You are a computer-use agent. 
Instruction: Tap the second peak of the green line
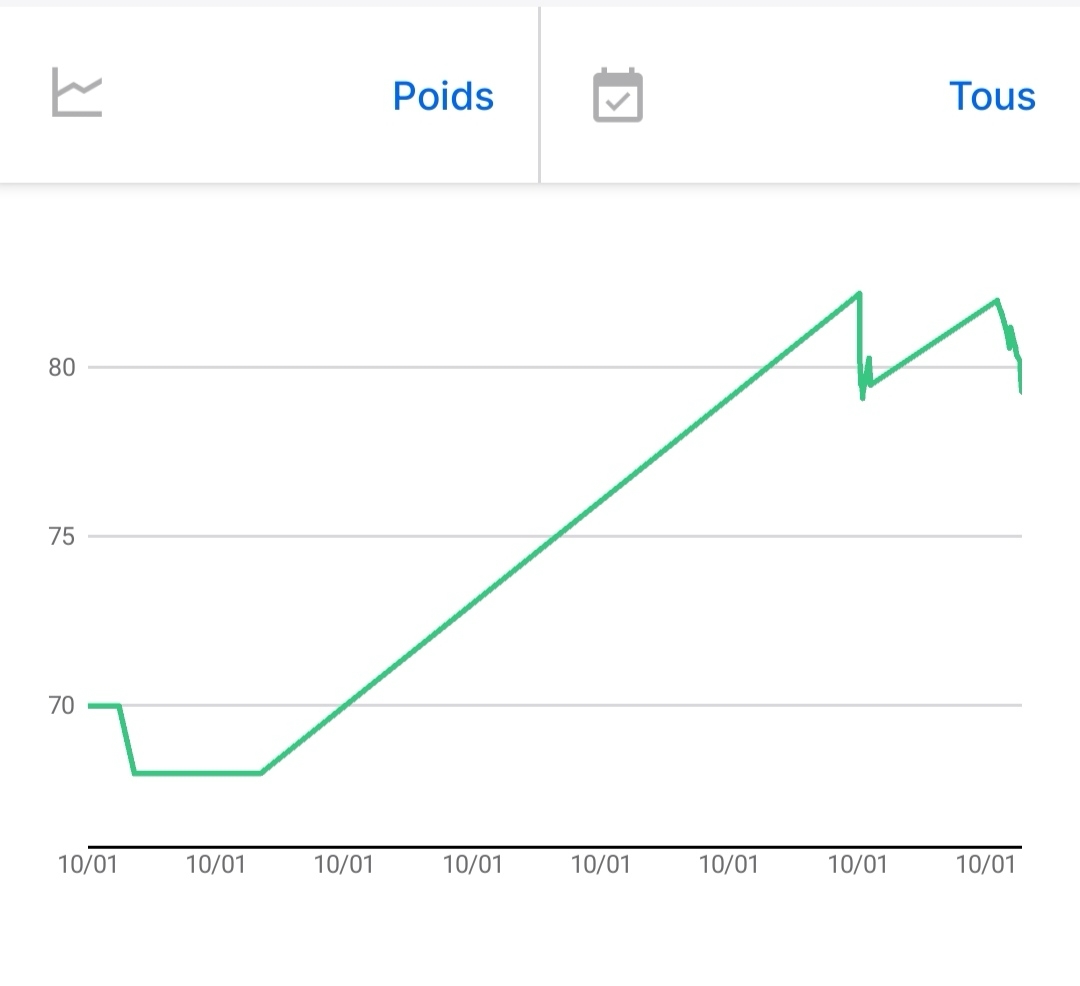click(x=997, y=300)
